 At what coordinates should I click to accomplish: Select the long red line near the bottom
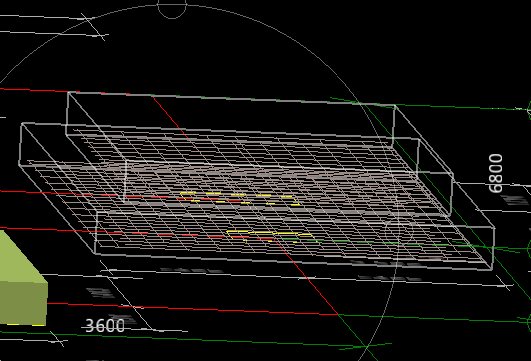[x=191, y=309]
